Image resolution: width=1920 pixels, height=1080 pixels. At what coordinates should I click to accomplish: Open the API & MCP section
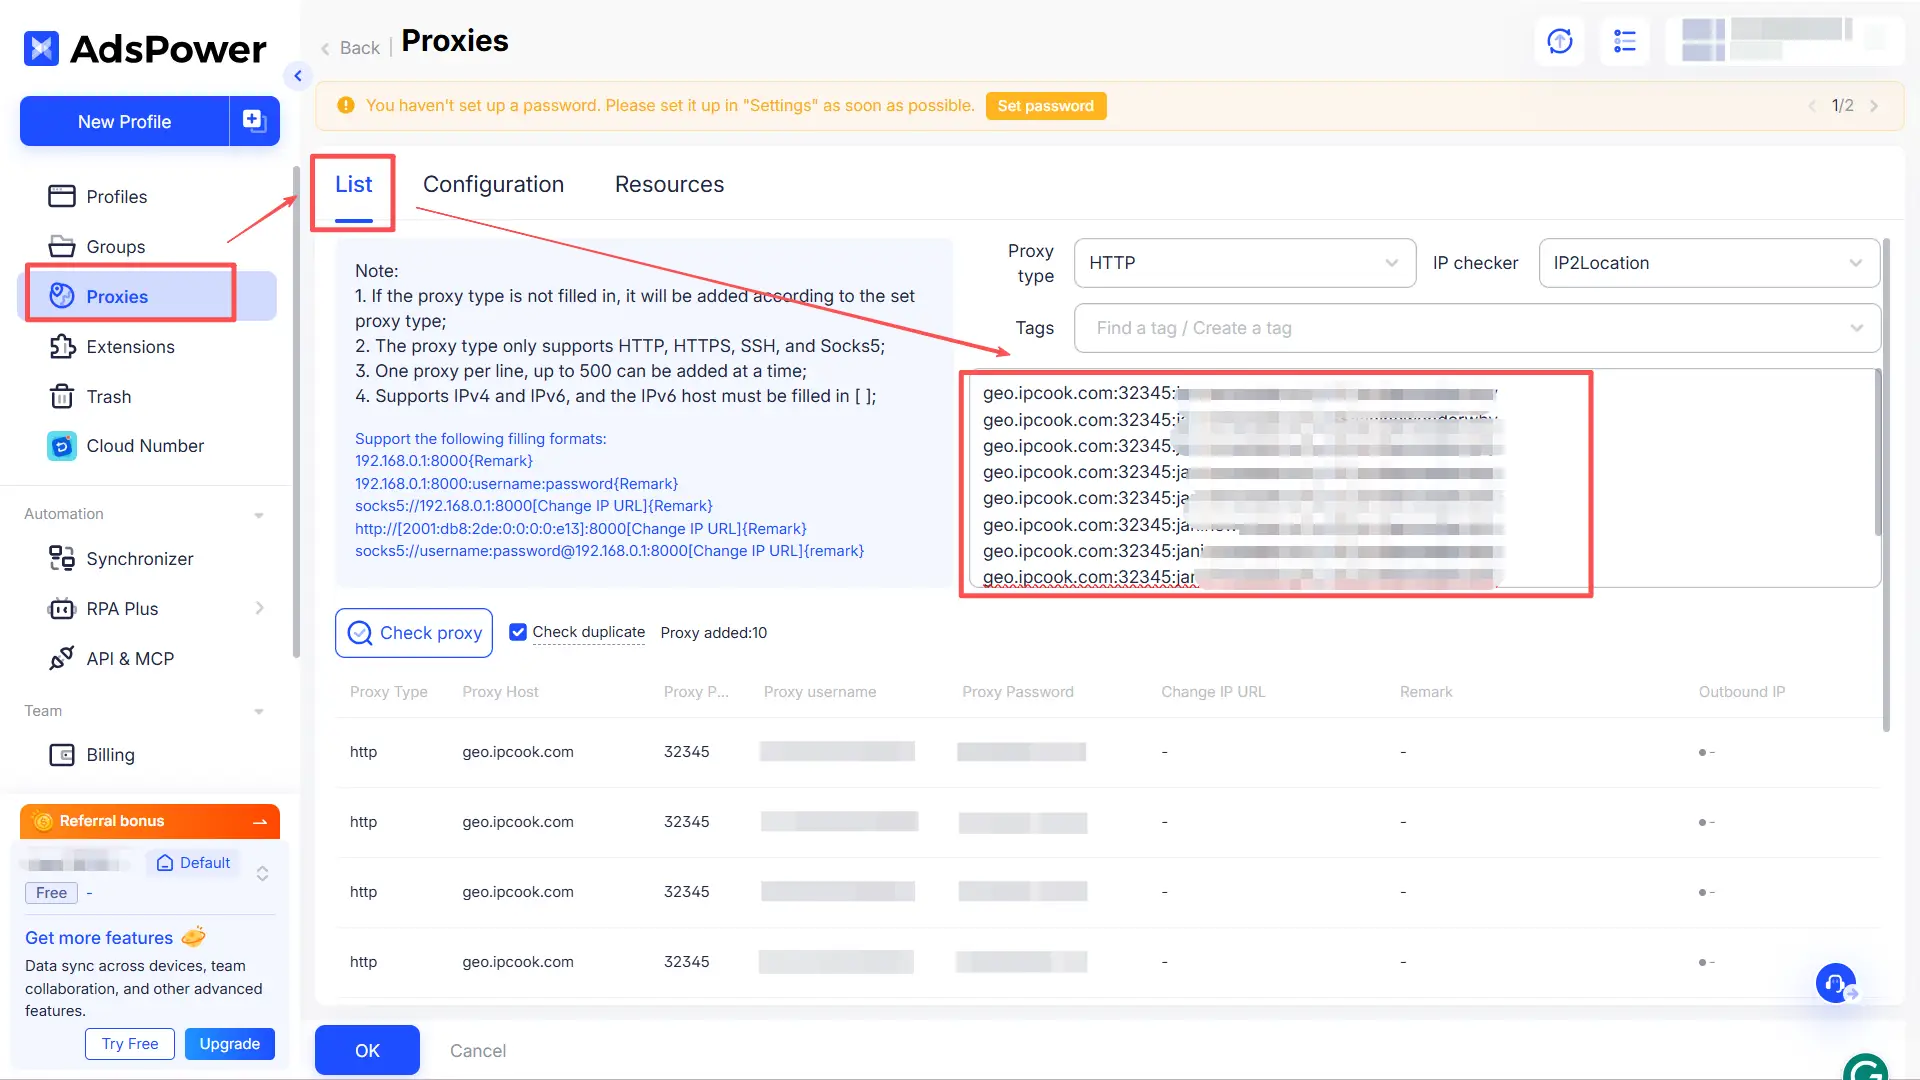(128, 658)
